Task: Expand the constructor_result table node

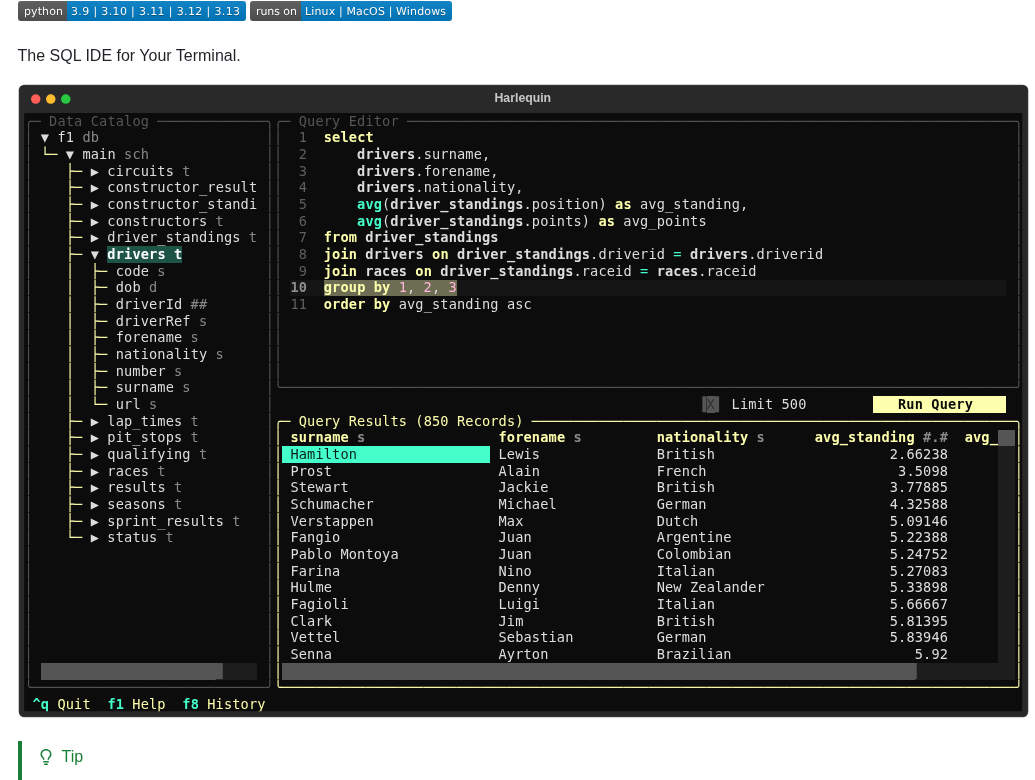Action: 95,188
